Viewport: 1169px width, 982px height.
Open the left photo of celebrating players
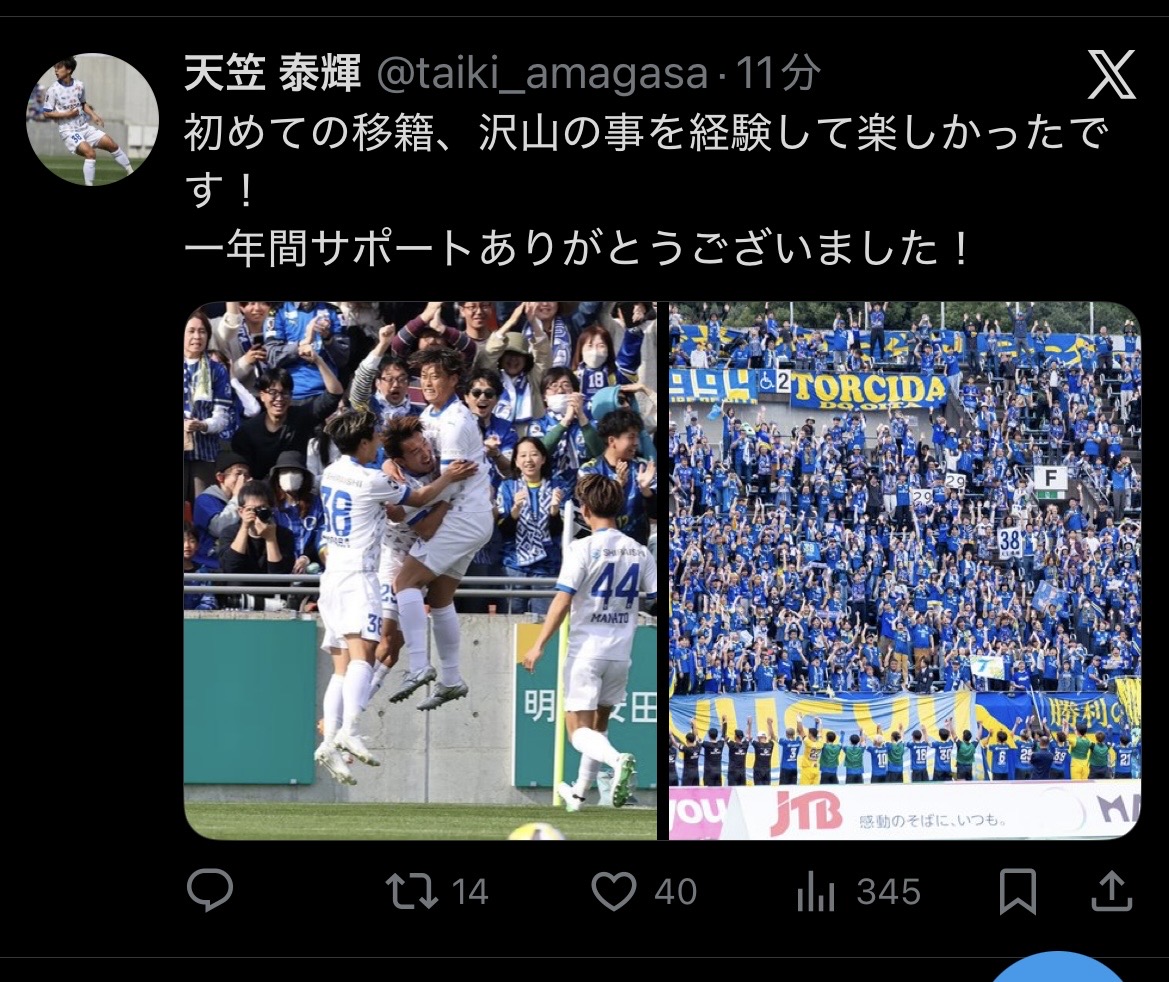tap(420, 570)
